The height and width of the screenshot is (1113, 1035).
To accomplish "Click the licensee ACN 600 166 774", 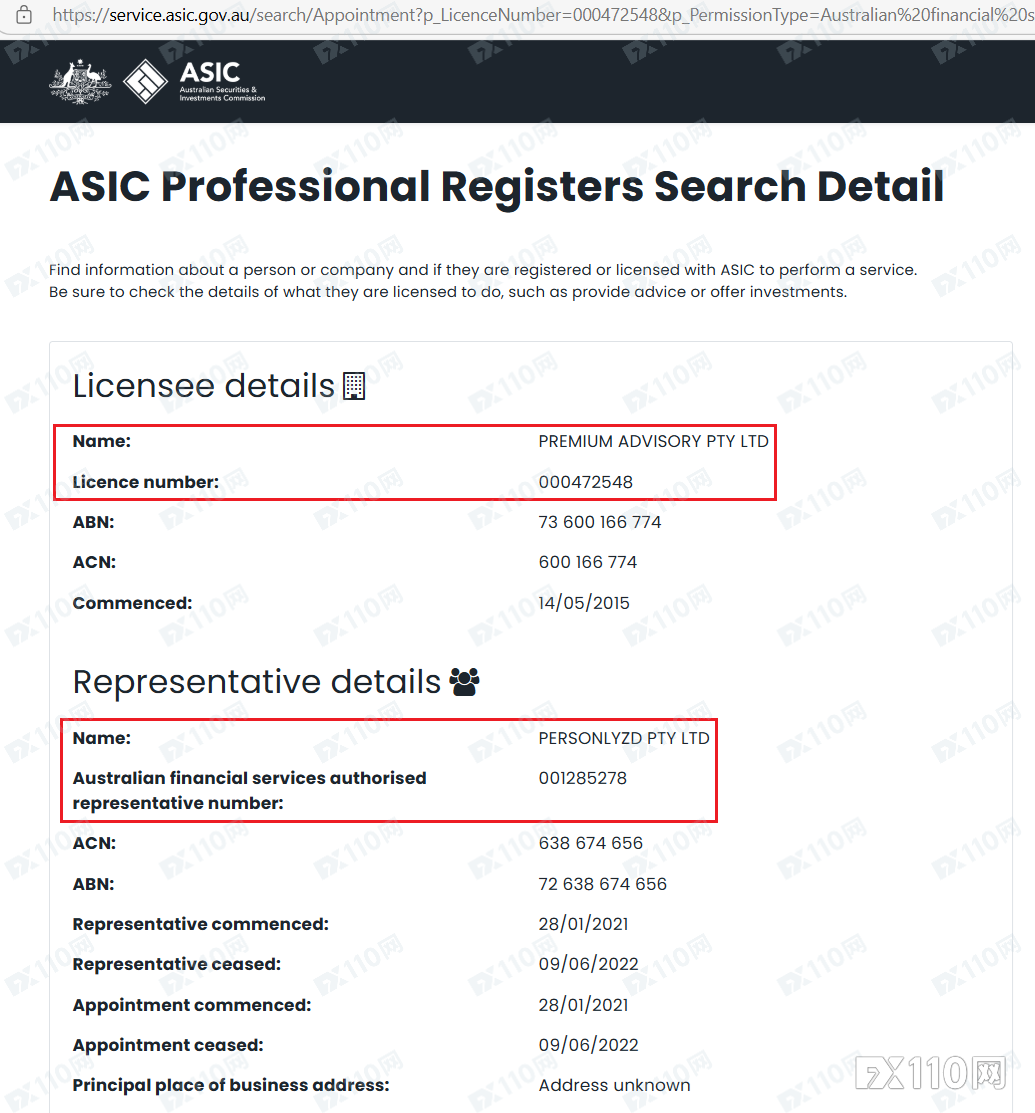I will (x=588, y=562).
